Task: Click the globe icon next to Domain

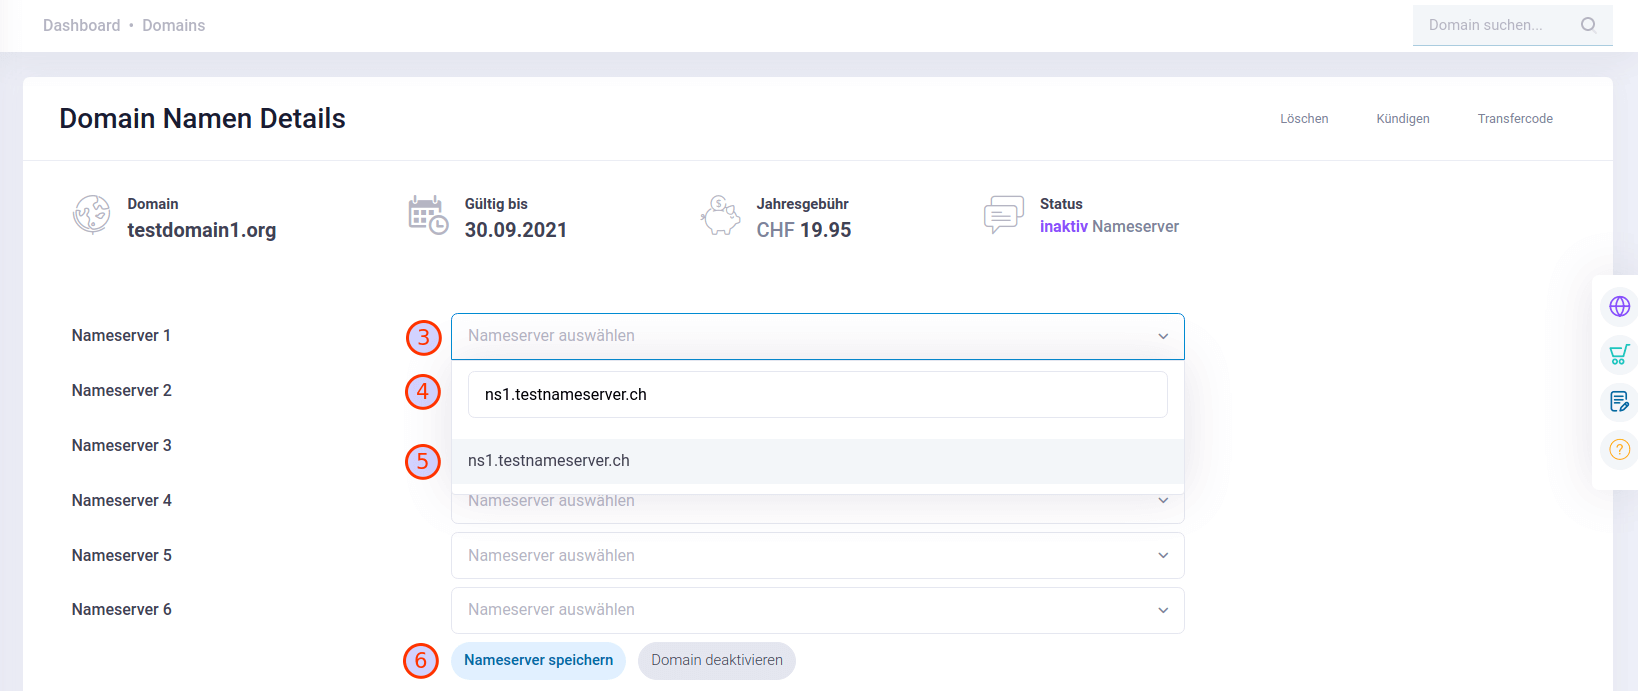Action: click(92, 215)
